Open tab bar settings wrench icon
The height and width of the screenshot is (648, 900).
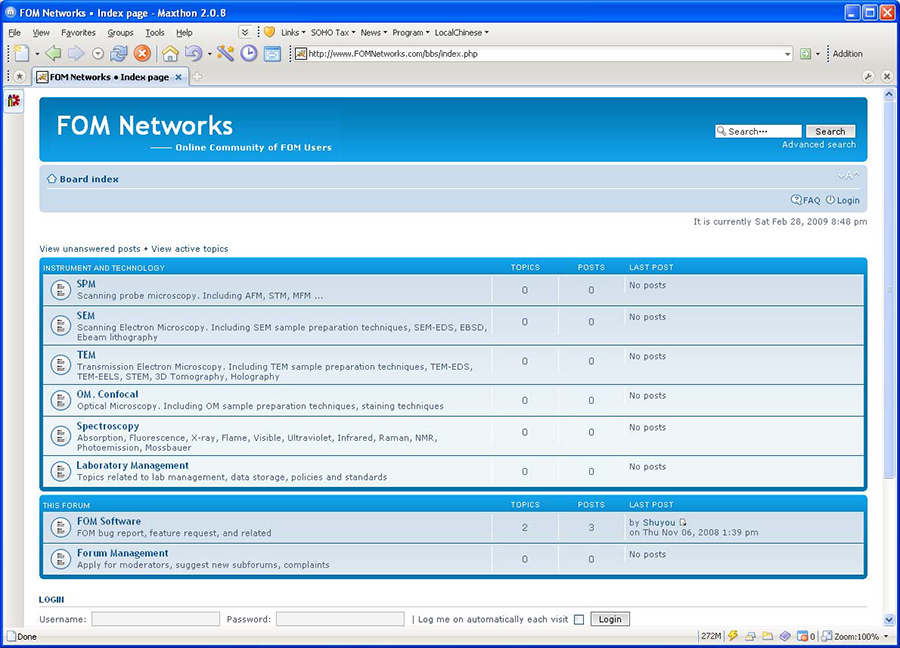[868, 76]
